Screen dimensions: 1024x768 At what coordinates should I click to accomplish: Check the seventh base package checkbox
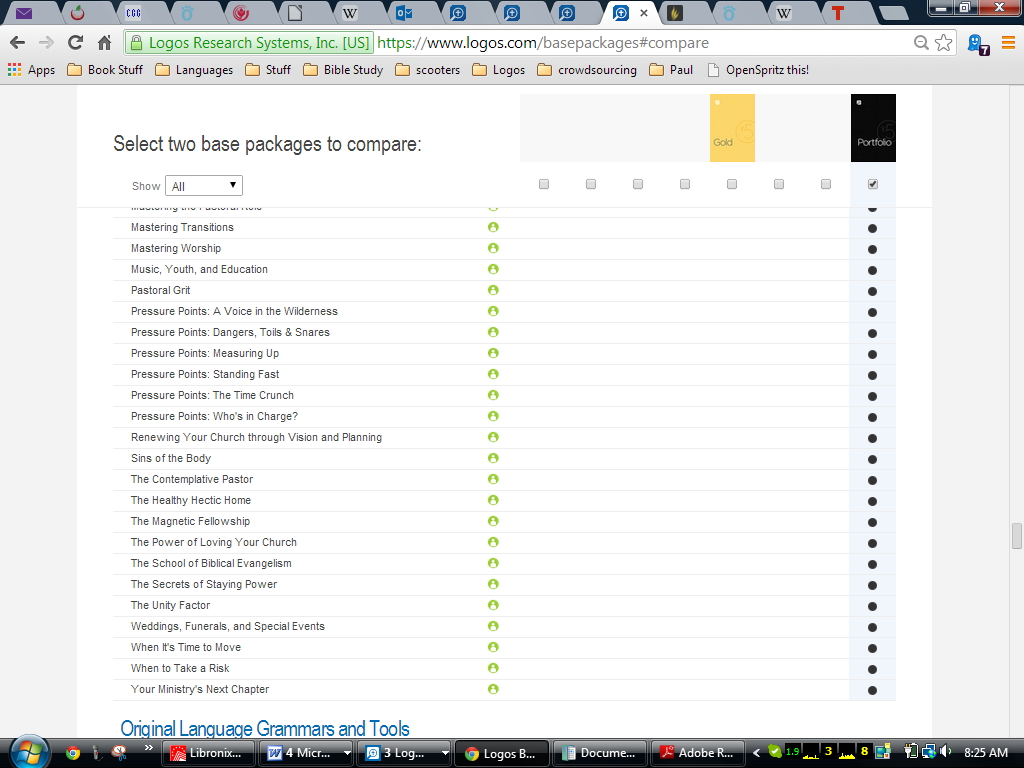(x=826, y=184)
